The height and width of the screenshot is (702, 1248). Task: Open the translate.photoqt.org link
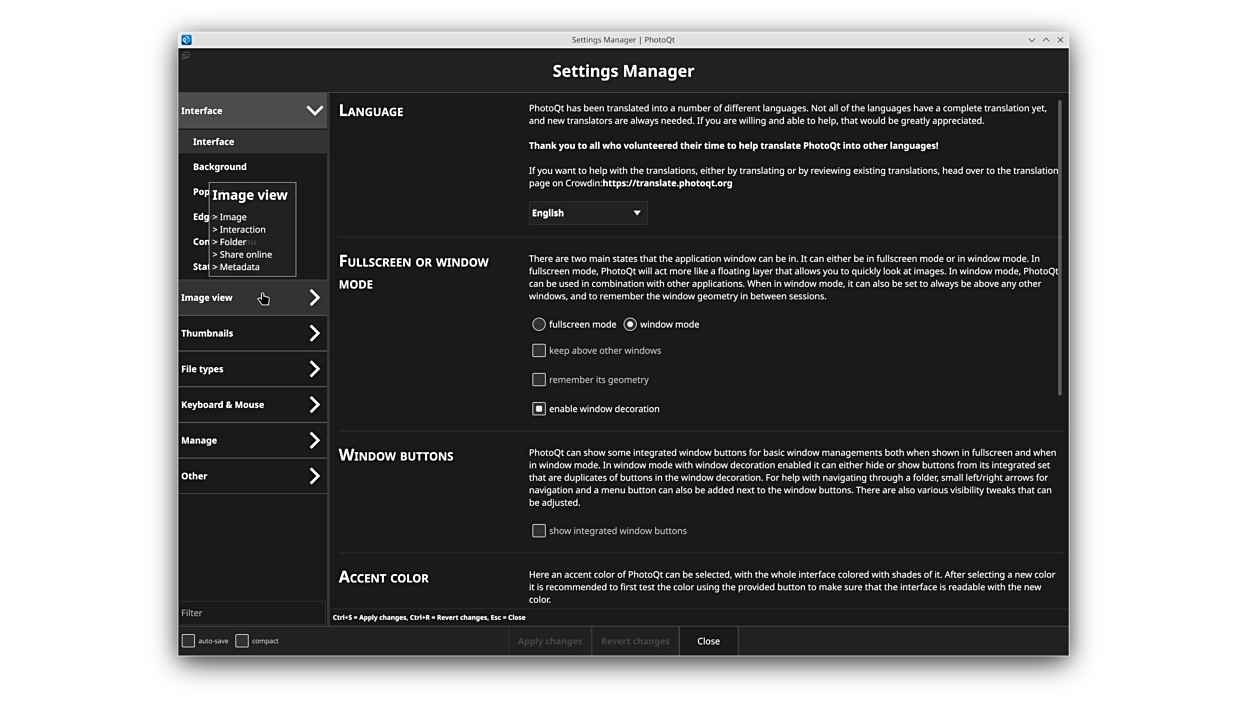pyautogui.click(x=667, y=183)
